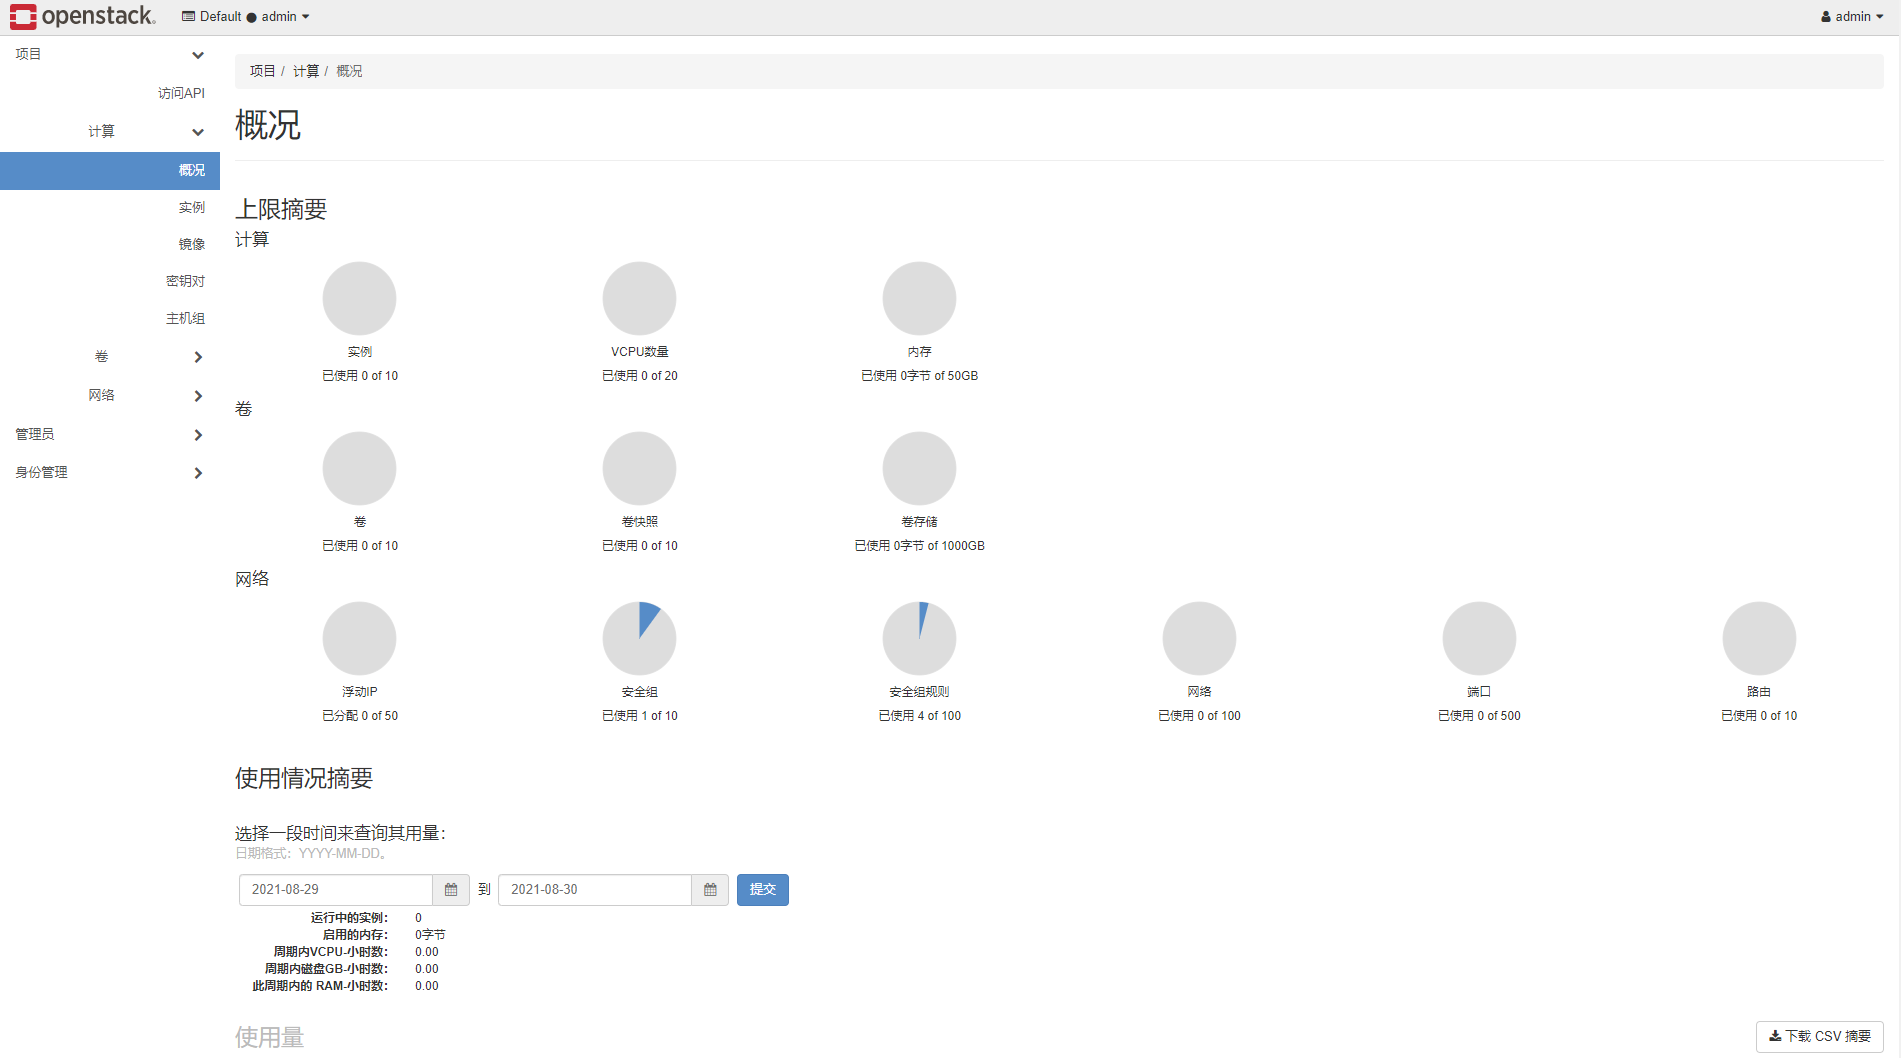Image resolution: width=1901 pixels, height=1058 pixels.
Task: Expand the 卷 sidebar group
Action: (110, 356)
